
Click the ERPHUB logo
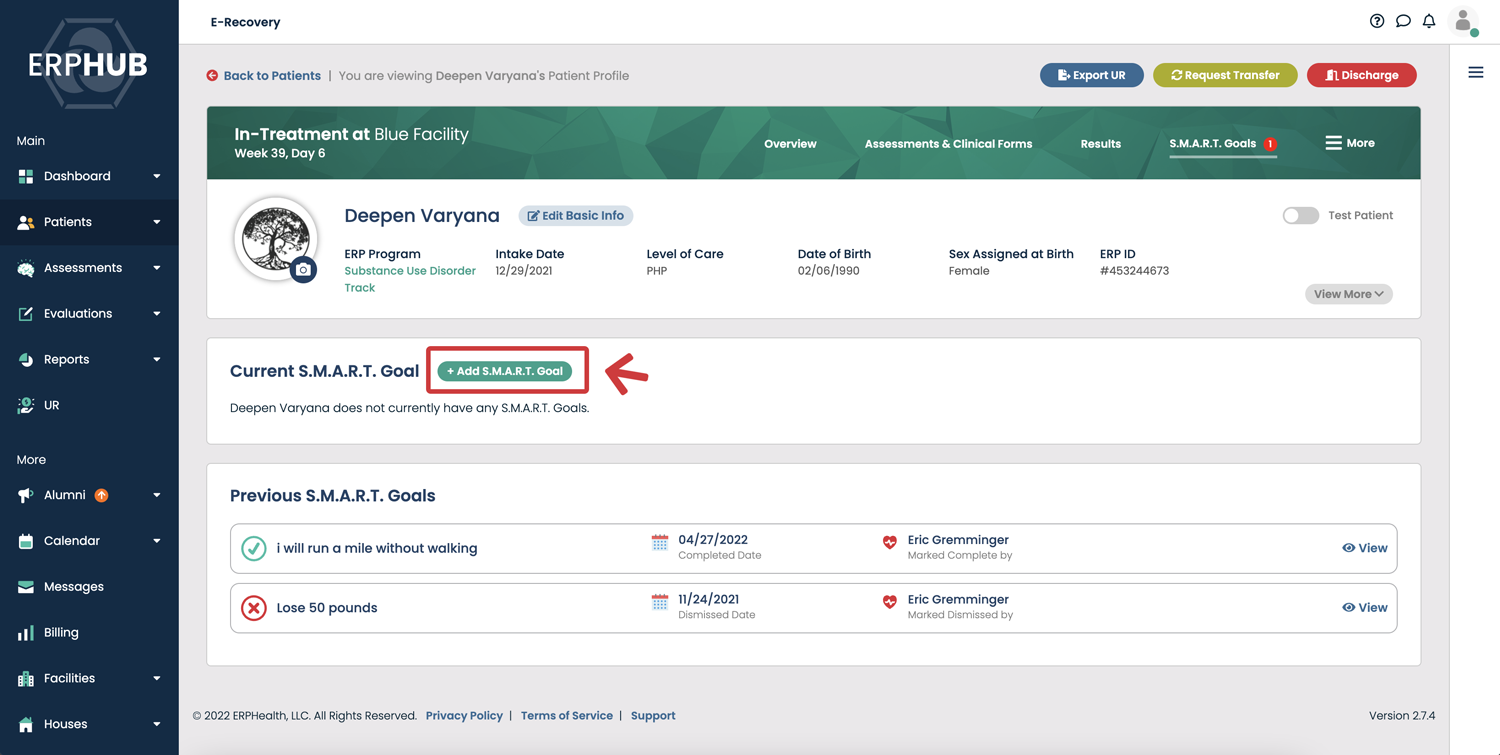[x=88, y=64]
